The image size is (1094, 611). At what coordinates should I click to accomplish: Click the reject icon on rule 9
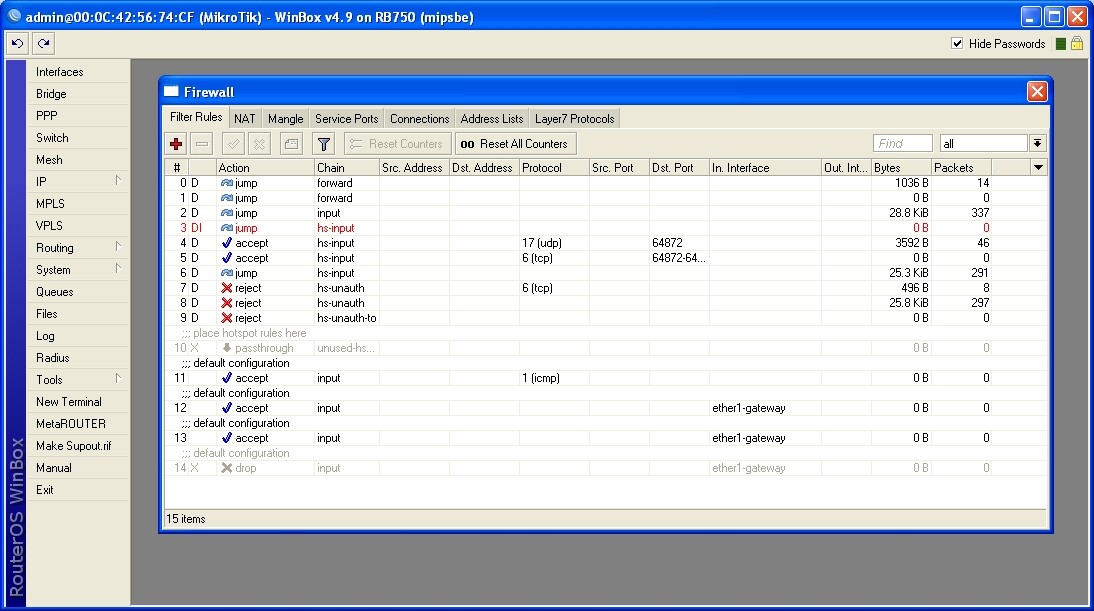(x=227, y=318)
